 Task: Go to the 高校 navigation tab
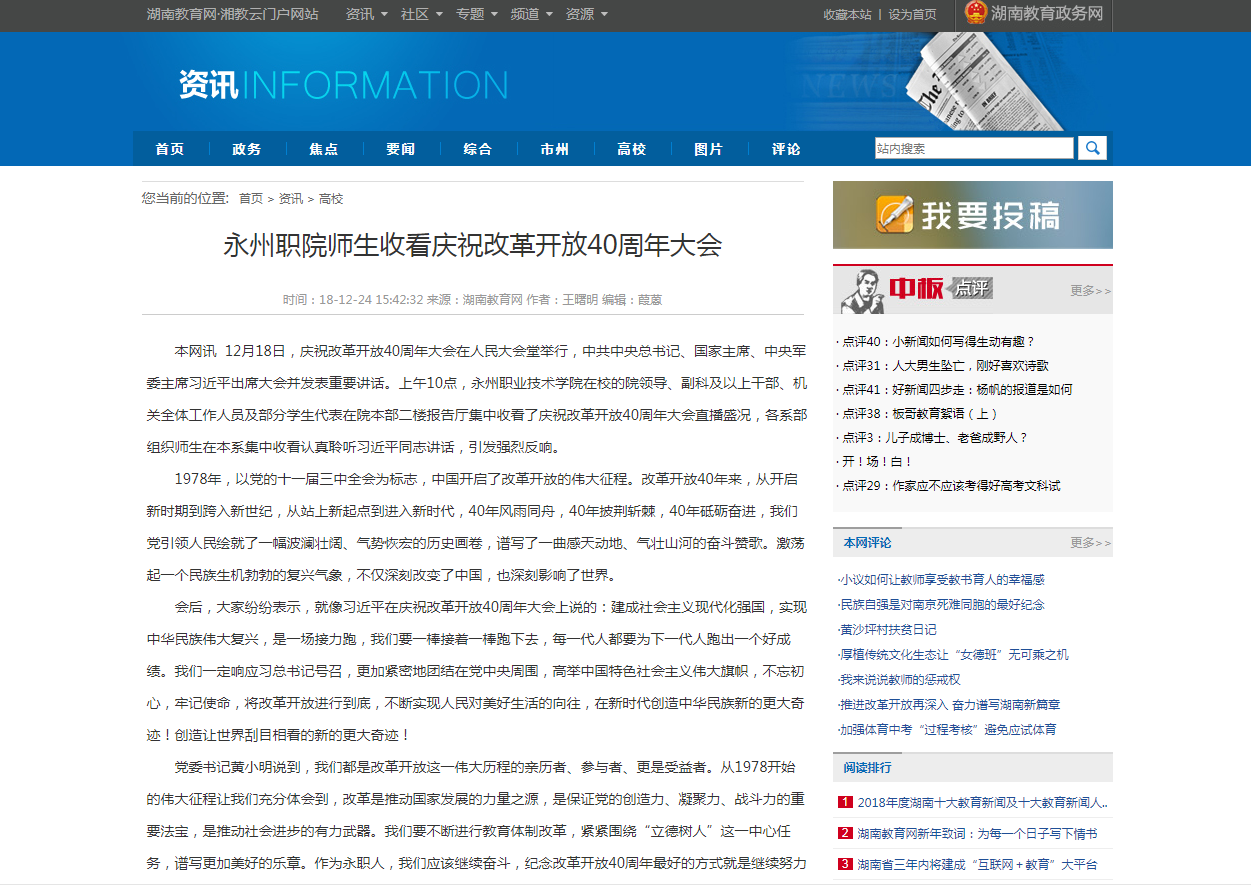coord(631,149)
